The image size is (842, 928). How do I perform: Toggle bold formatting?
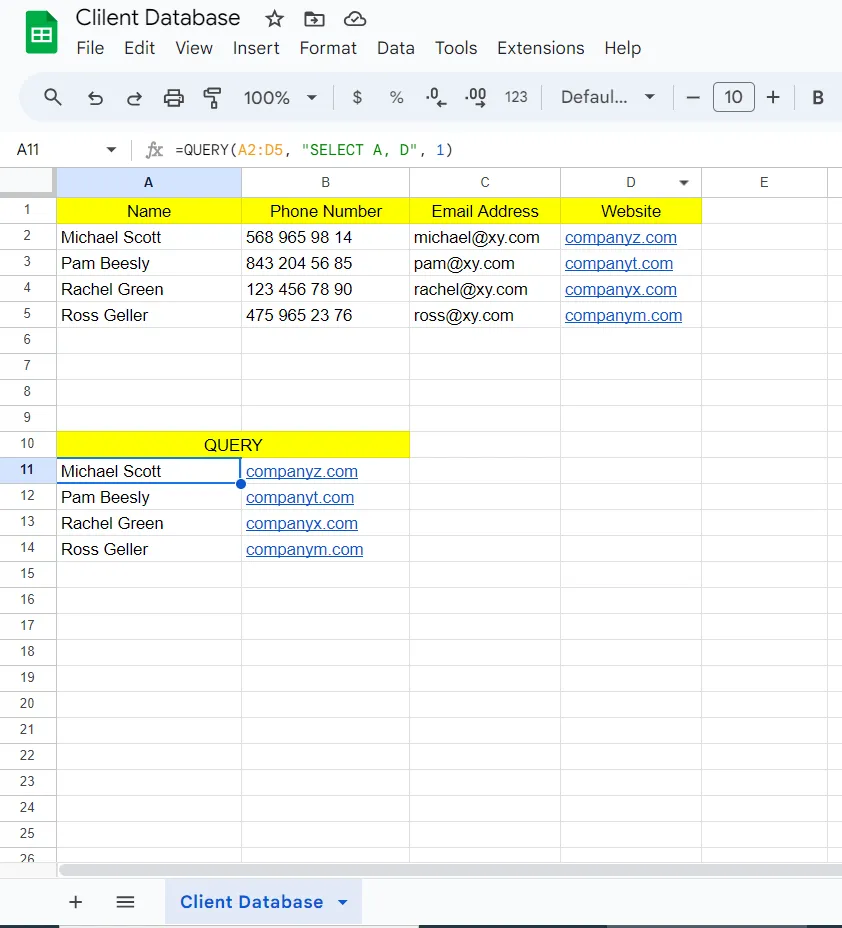click(818, 97)
